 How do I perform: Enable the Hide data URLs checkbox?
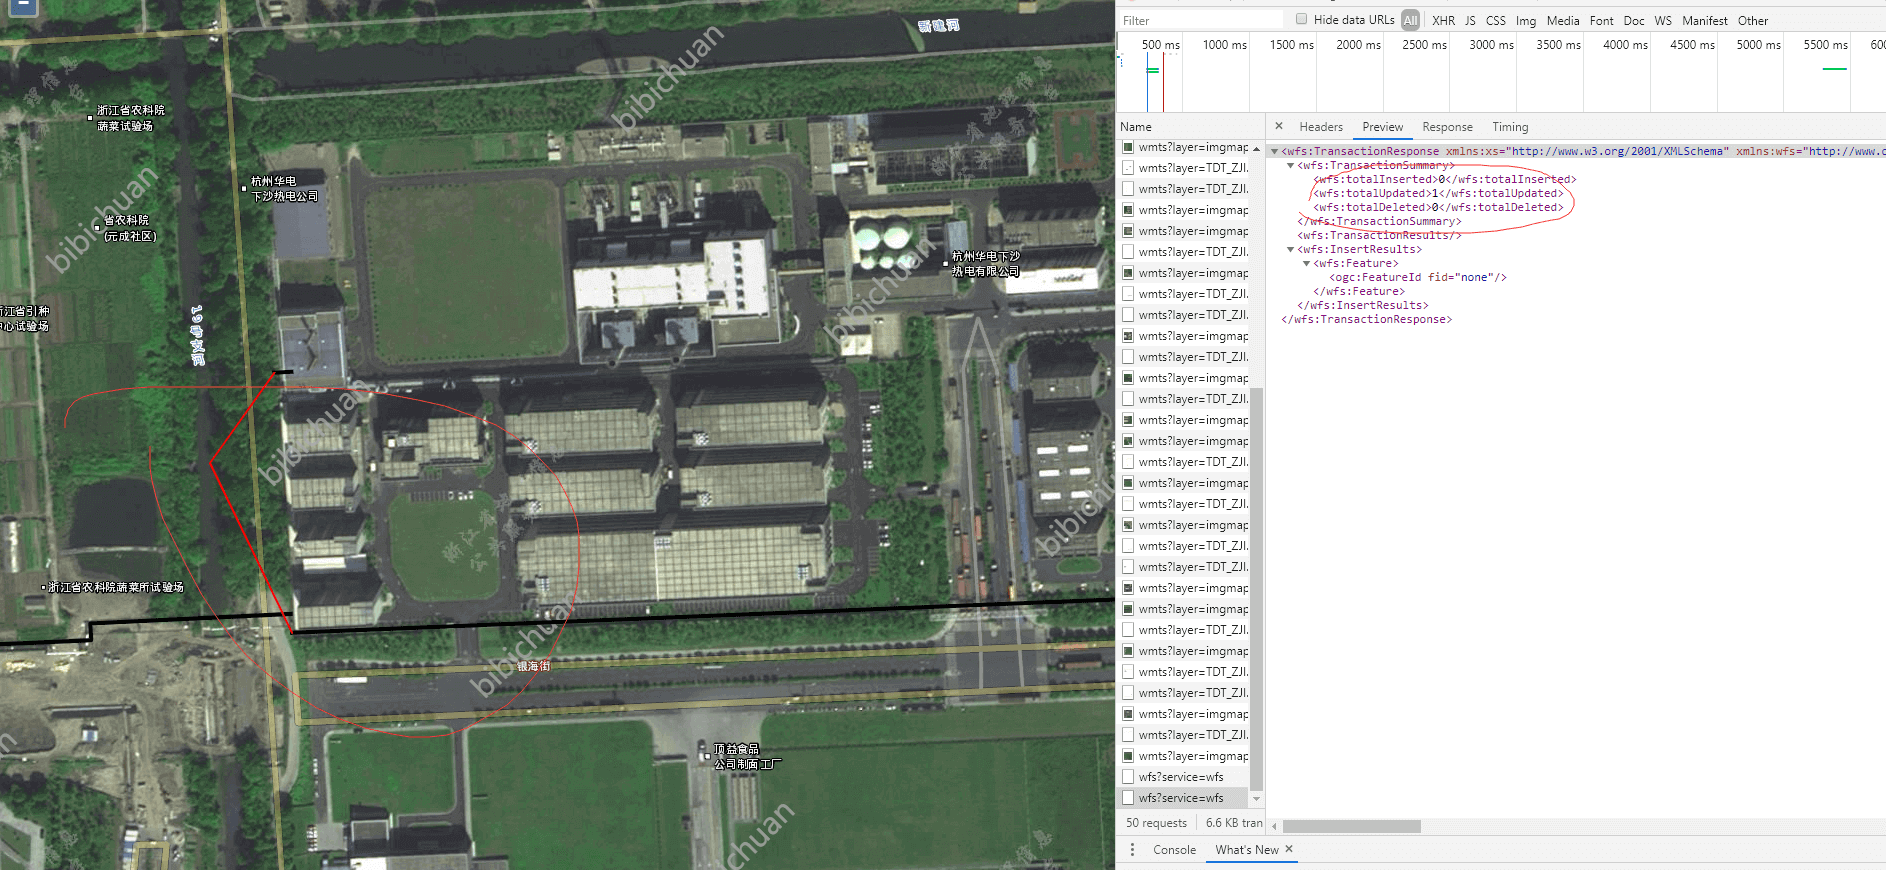1301,19
